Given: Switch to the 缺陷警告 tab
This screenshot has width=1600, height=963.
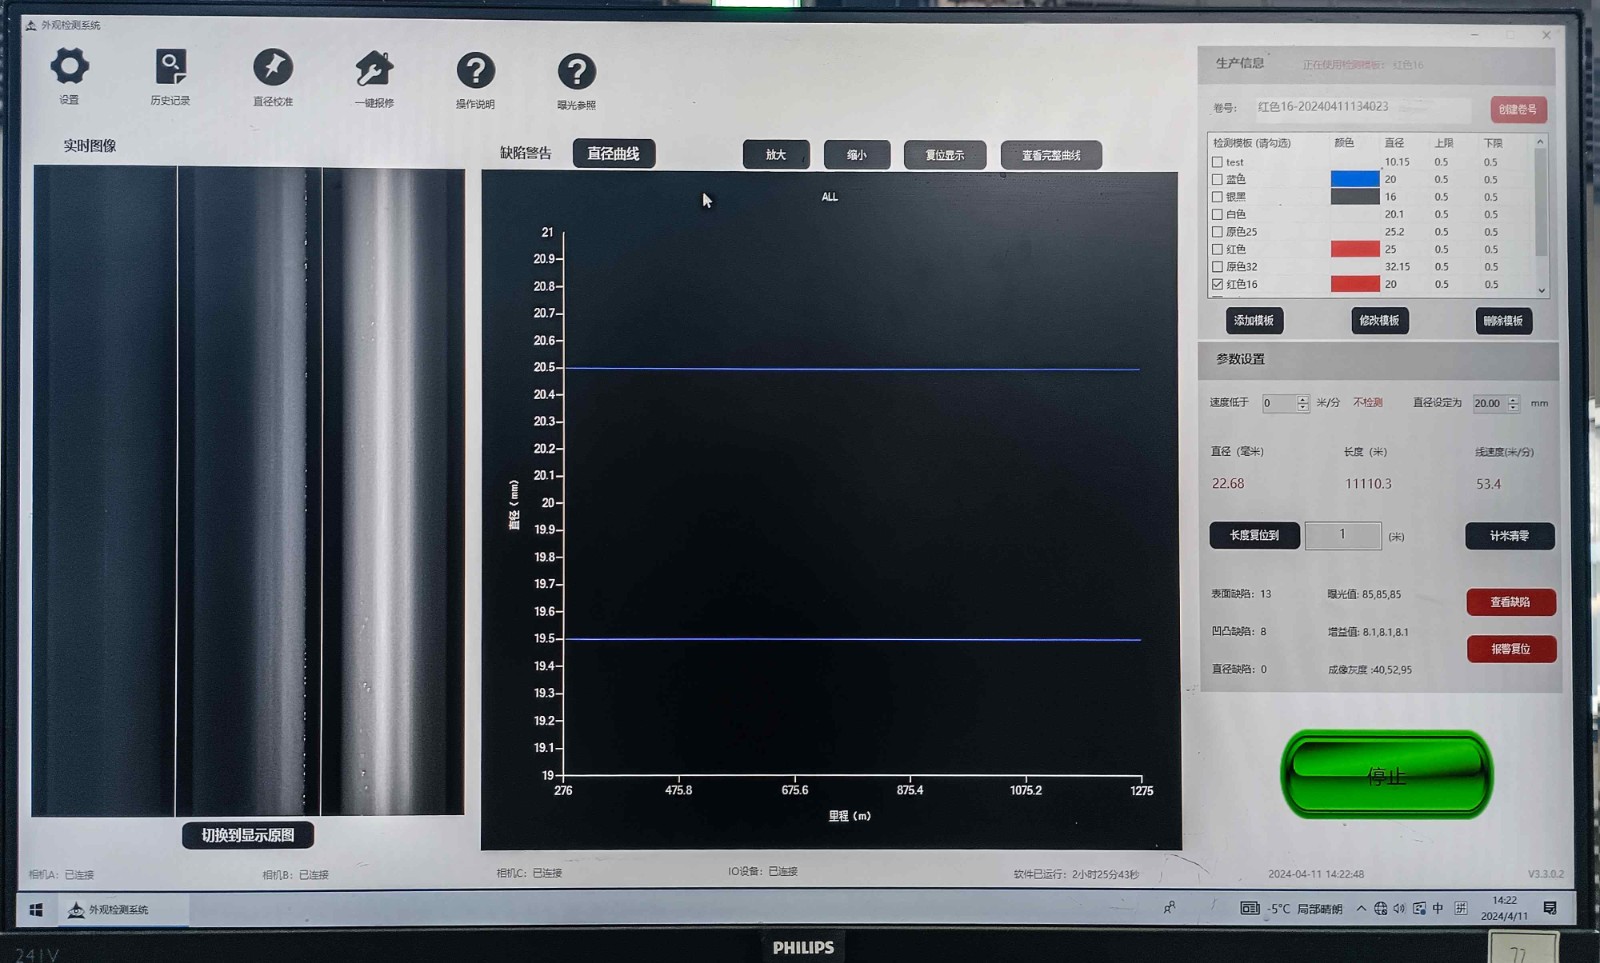Looking at the screenshot, I should pos(526,153).
